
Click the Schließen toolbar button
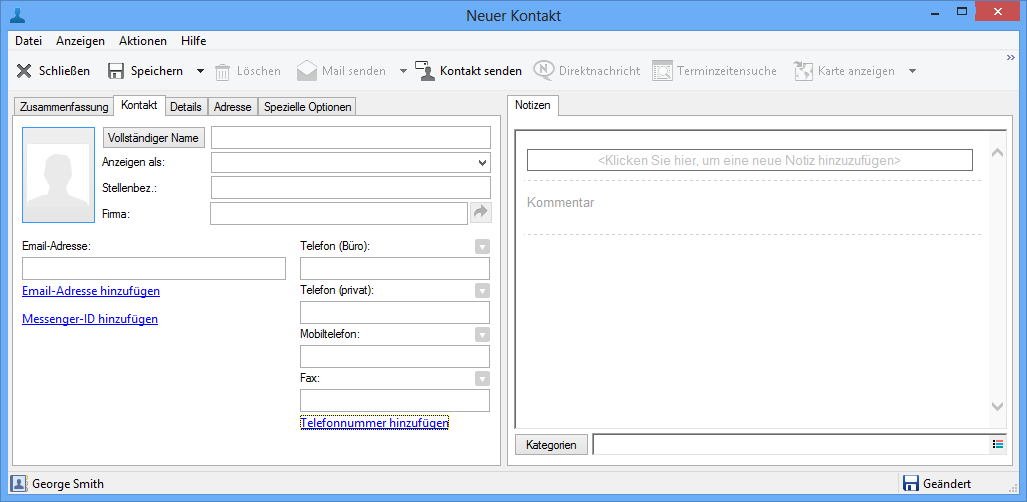(53, 71)
